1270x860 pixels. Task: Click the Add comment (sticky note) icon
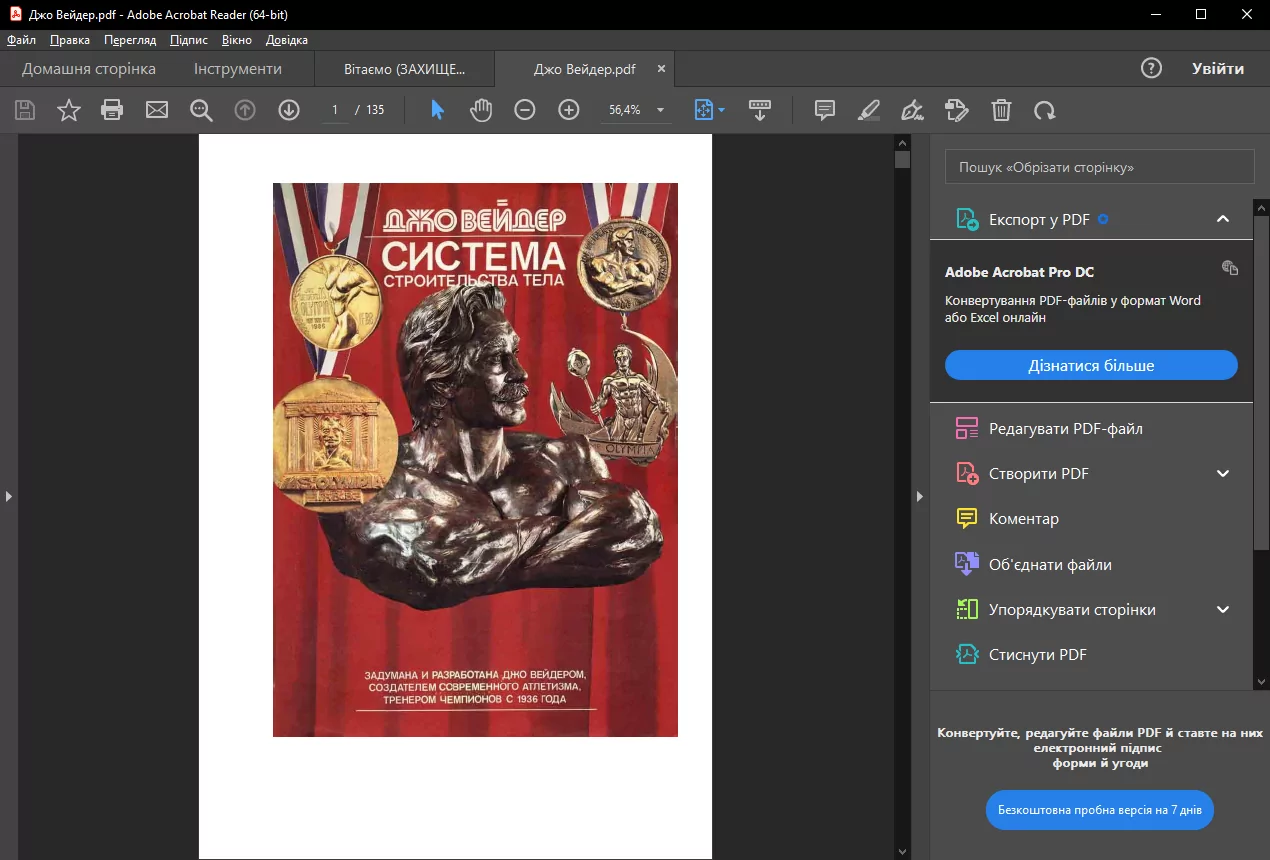click(x=824, y=110)
